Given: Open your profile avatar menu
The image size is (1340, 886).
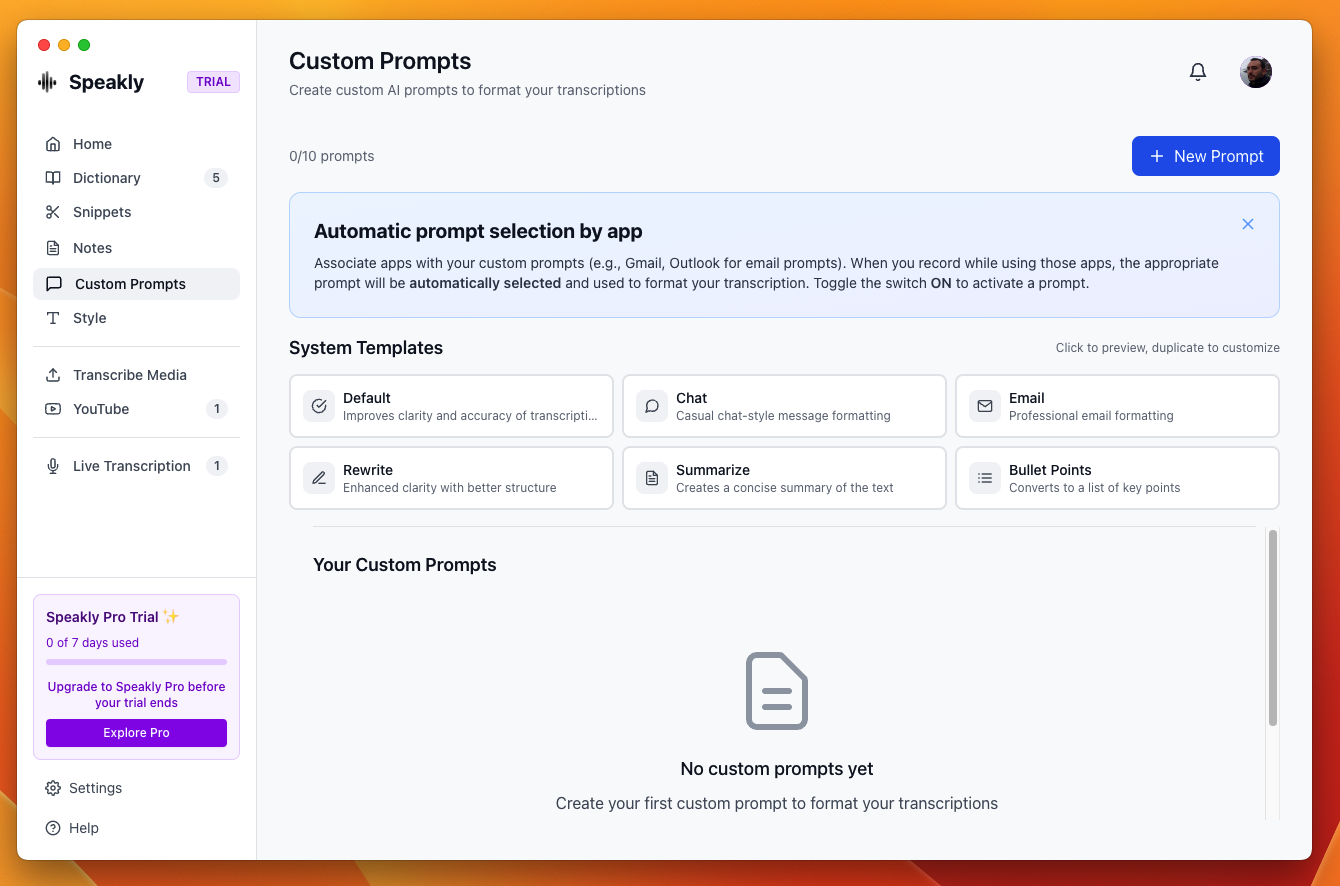Looking at the screenshot, I should 1255,71.
